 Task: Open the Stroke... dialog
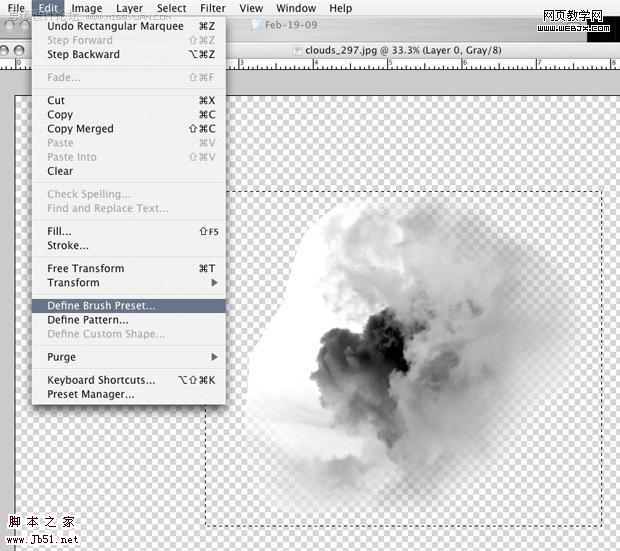(129, 246)
